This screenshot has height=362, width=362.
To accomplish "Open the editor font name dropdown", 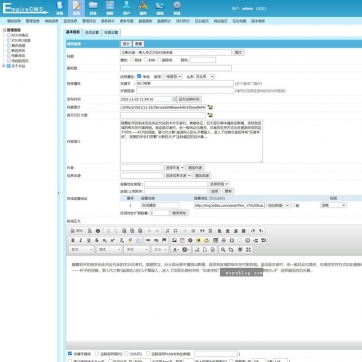I will (x=136, y=249).
